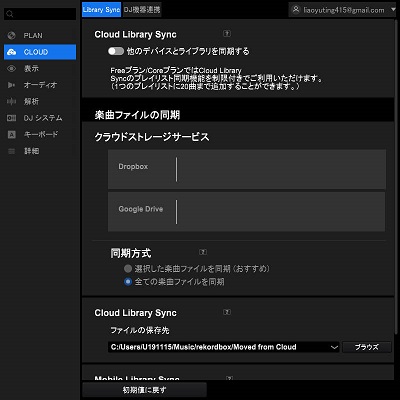This screenshot has height=400, width=400.
Task: Click the DJ システム icon
Action: coord(11,118)
